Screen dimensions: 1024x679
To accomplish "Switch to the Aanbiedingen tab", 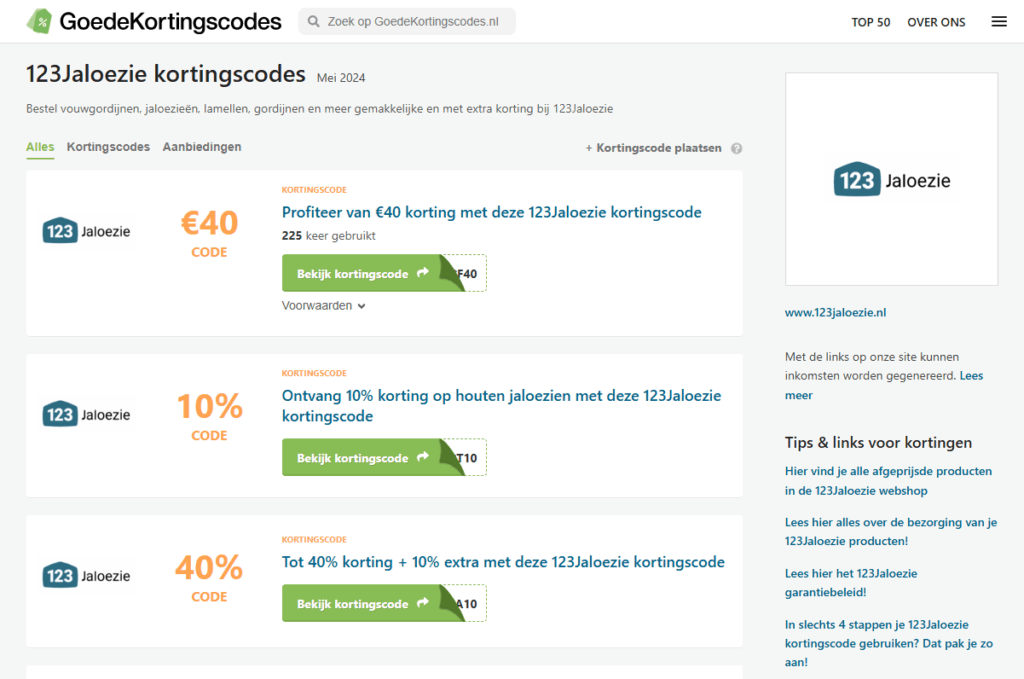I will 202,147.
